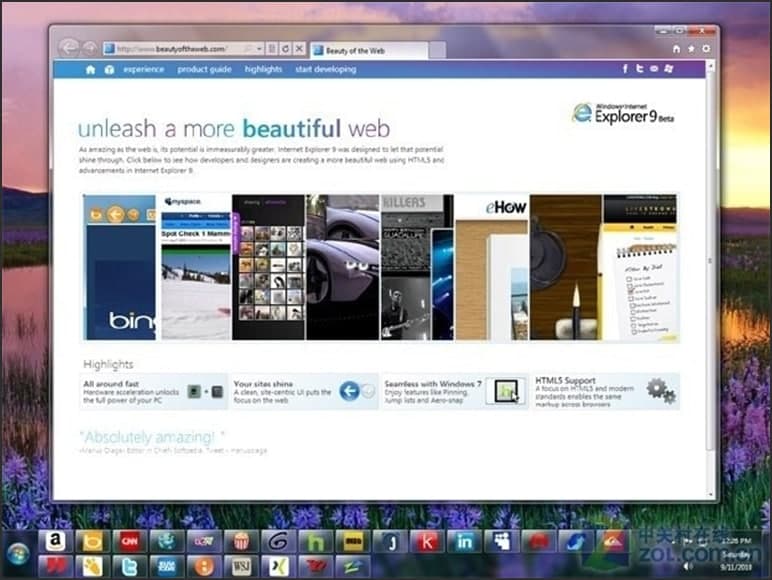This screenshot has width=772, height=580.
Task: Open the 'product guide' menu item
Action: [x=204, y=69]
